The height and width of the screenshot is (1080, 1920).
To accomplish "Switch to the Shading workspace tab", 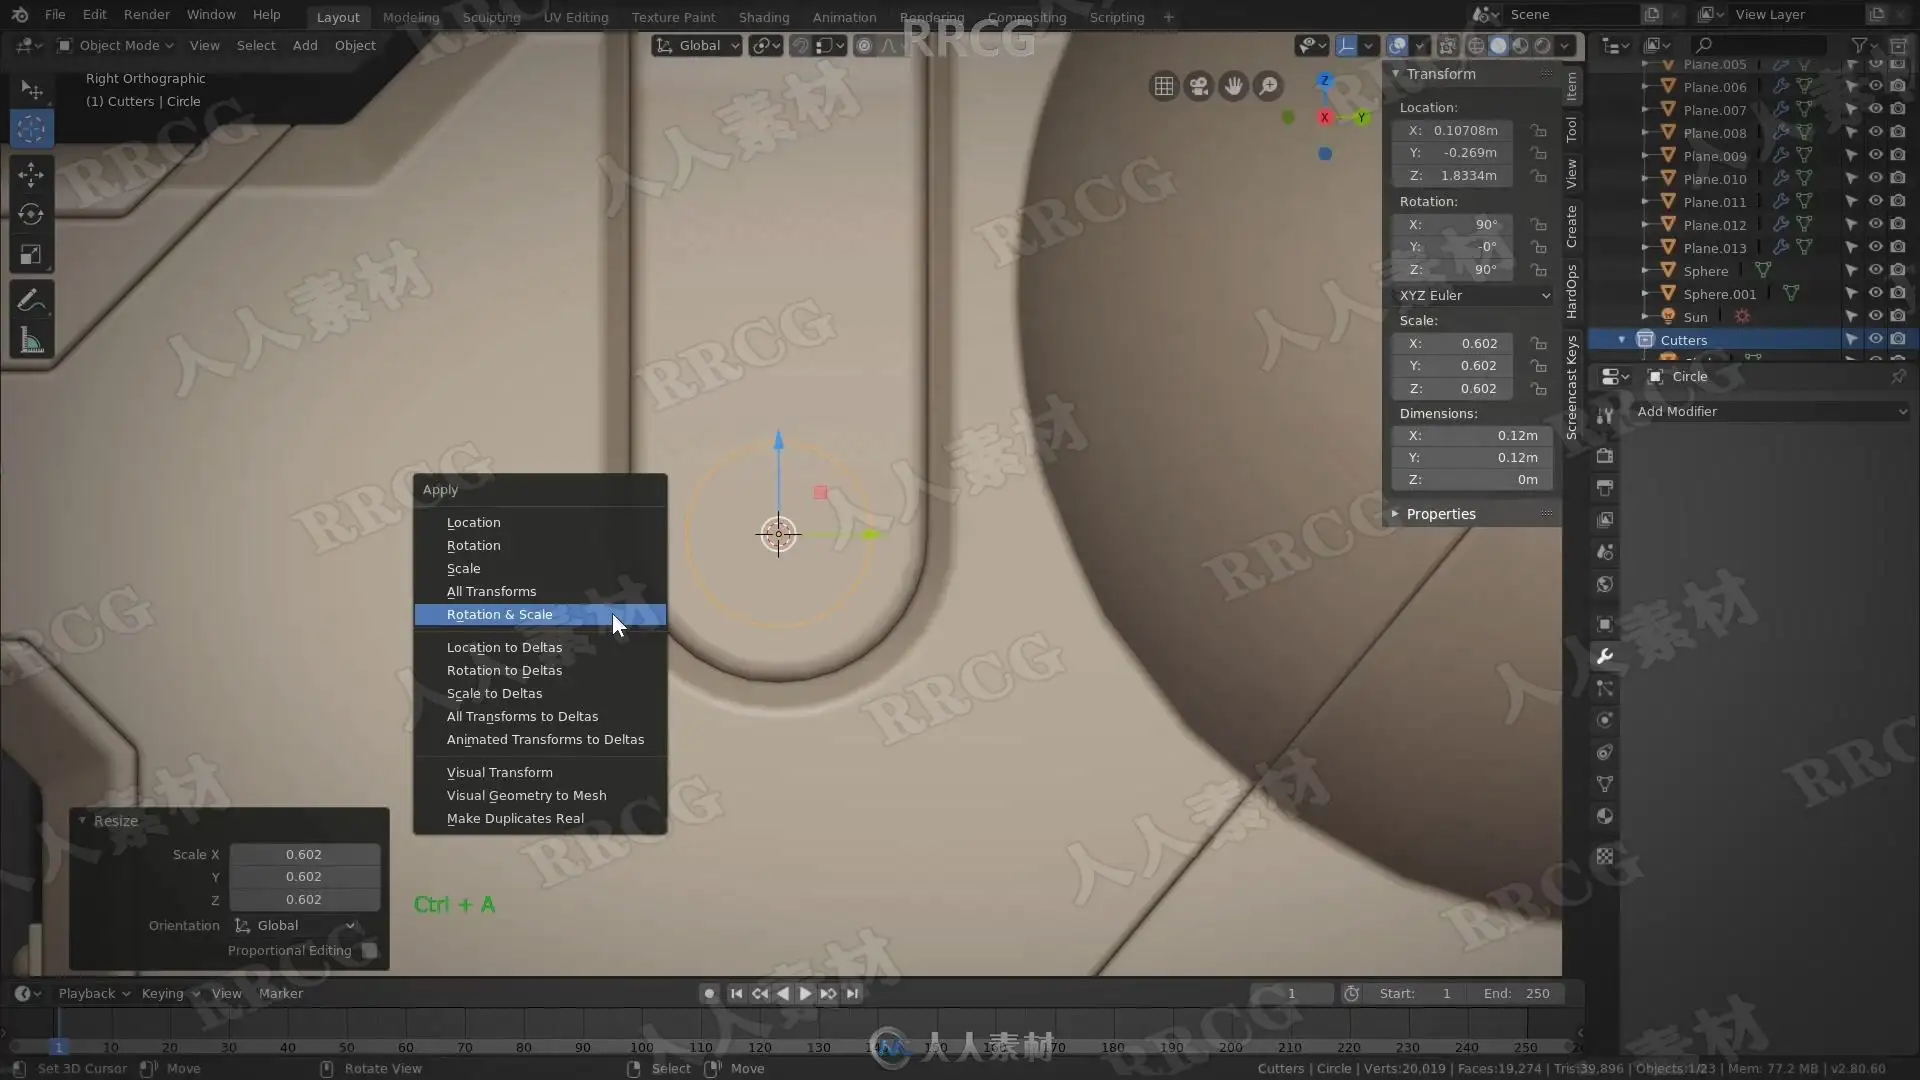I will tap(763, 17).
